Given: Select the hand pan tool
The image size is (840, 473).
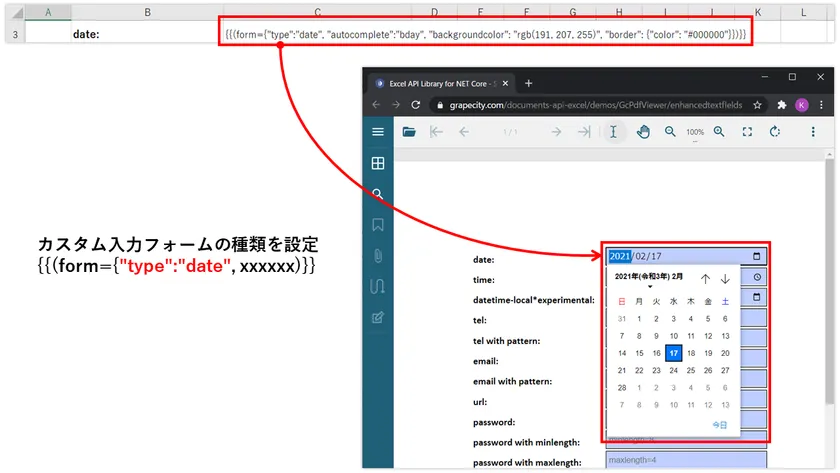Looking at the screenshot, I should point(643,131).
